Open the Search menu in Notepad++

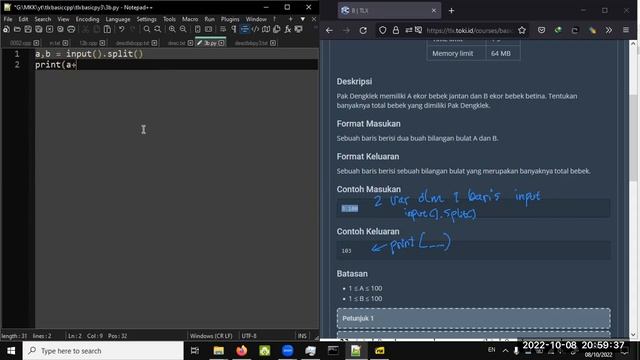(42, 19)
